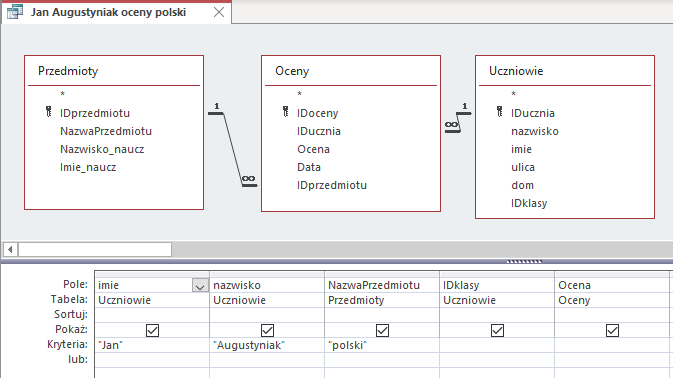Click the Sortuj cell for NazwaPrzedmiotu column
This screenshot has height=378, width=673.
[x=382, y=315]
